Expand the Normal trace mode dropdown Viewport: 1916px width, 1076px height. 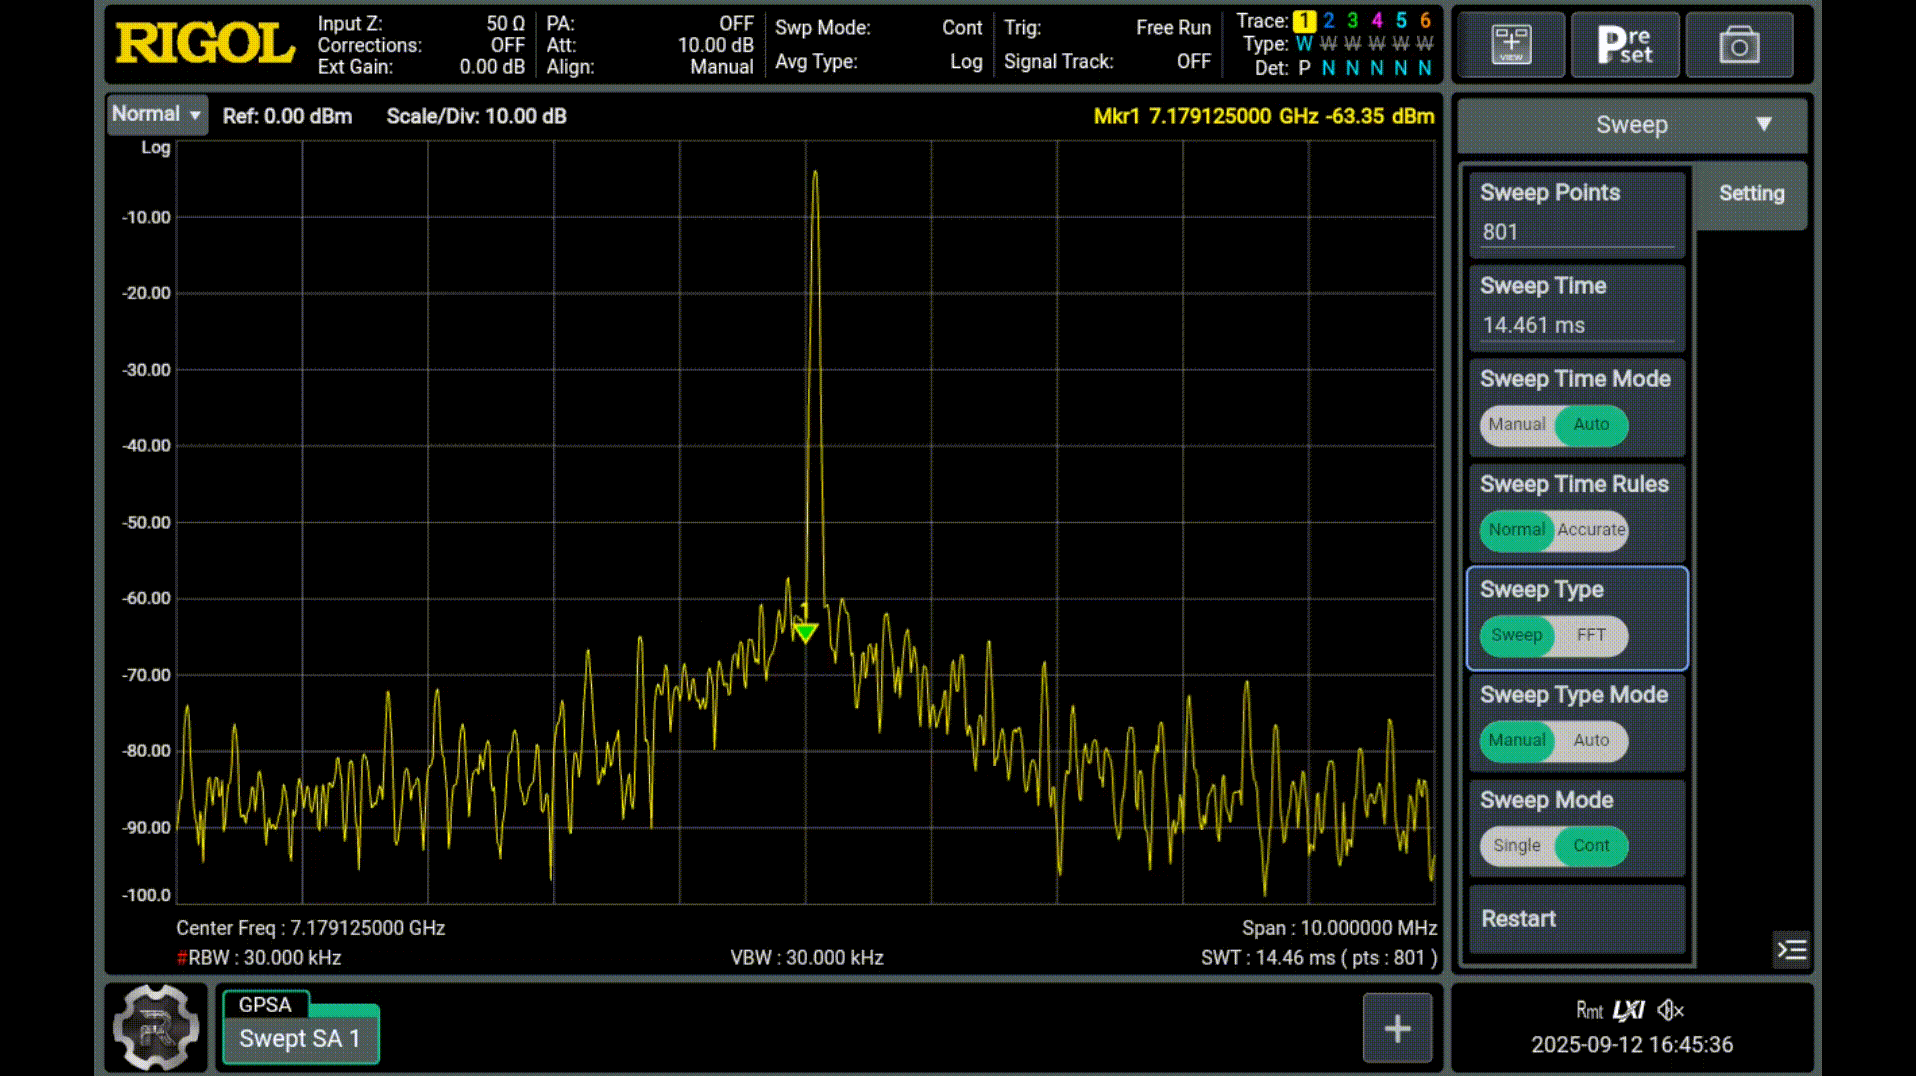point(157,115)
